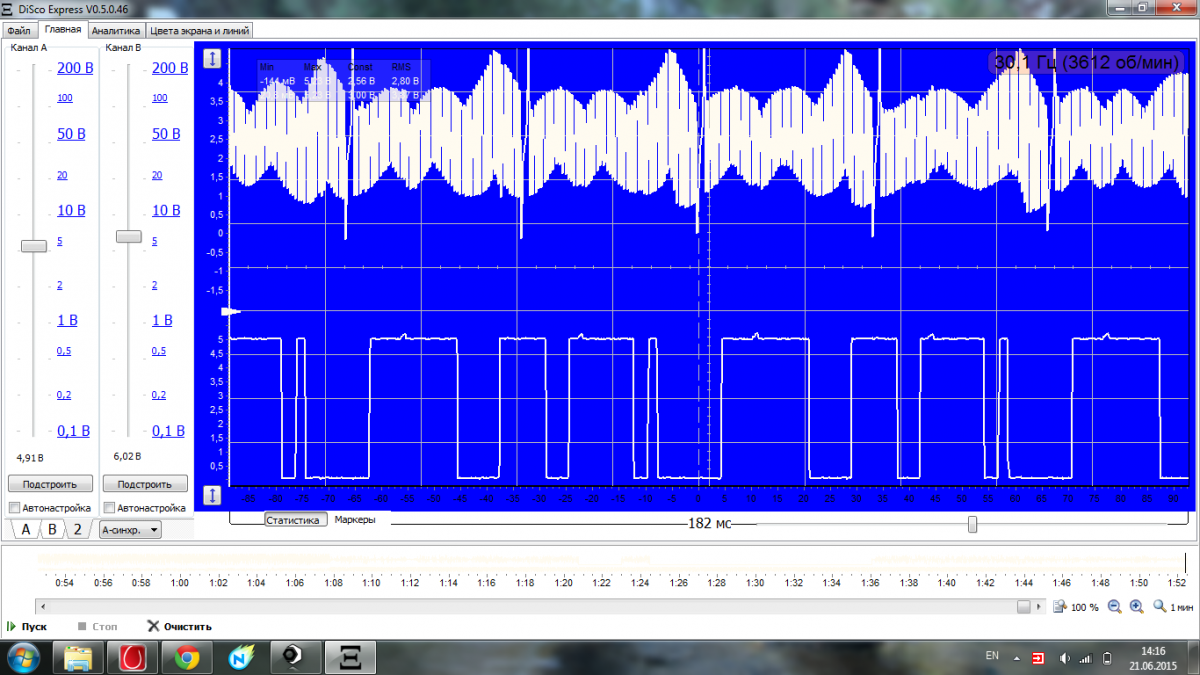
Task: Click Очистить to clear the recording
Action: [x=180, y=627]
